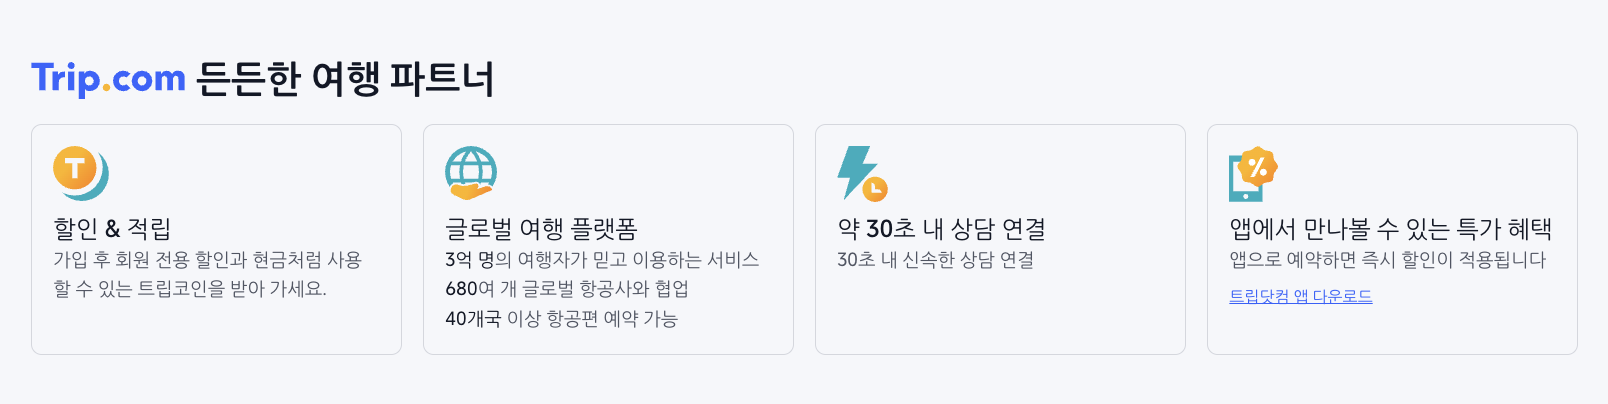Screen dimensions: 1608x404
Task: Click the 30초 내 신속한 상담 연결 description
Action: [935, 260]
